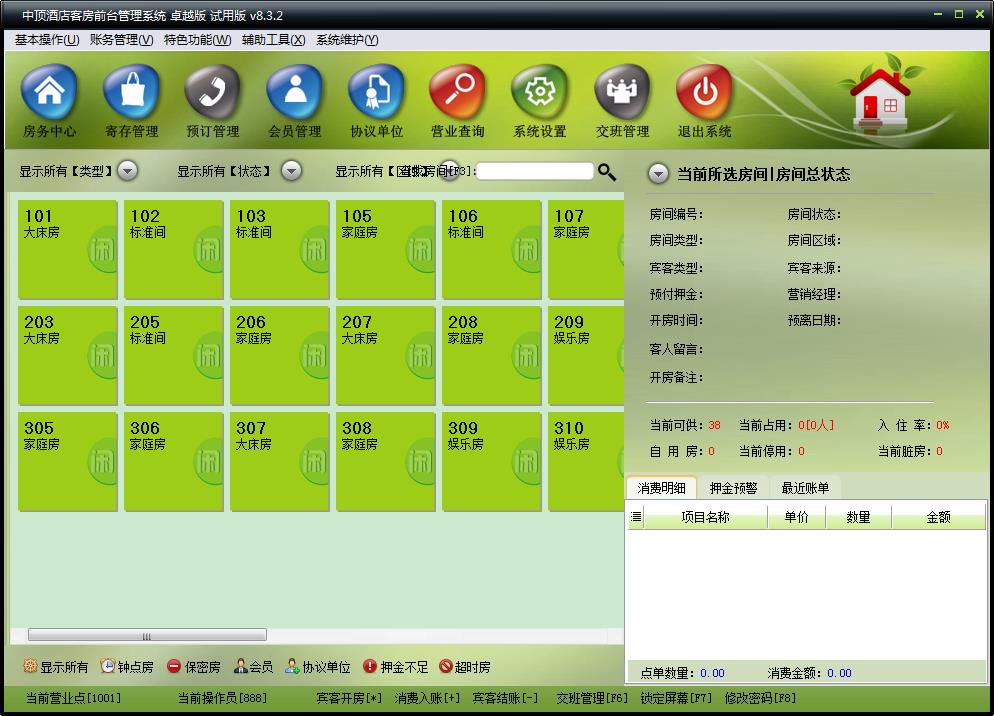
Task: Select room 206 家庭房 card
Action: (280, 355)
